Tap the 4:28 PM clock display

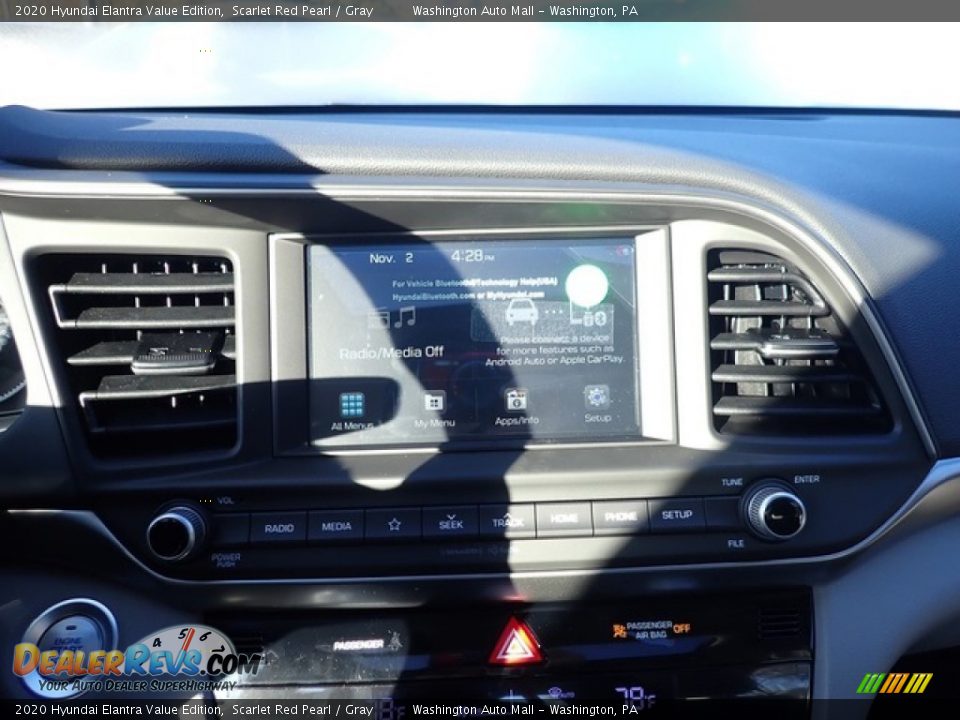point(472,256)
